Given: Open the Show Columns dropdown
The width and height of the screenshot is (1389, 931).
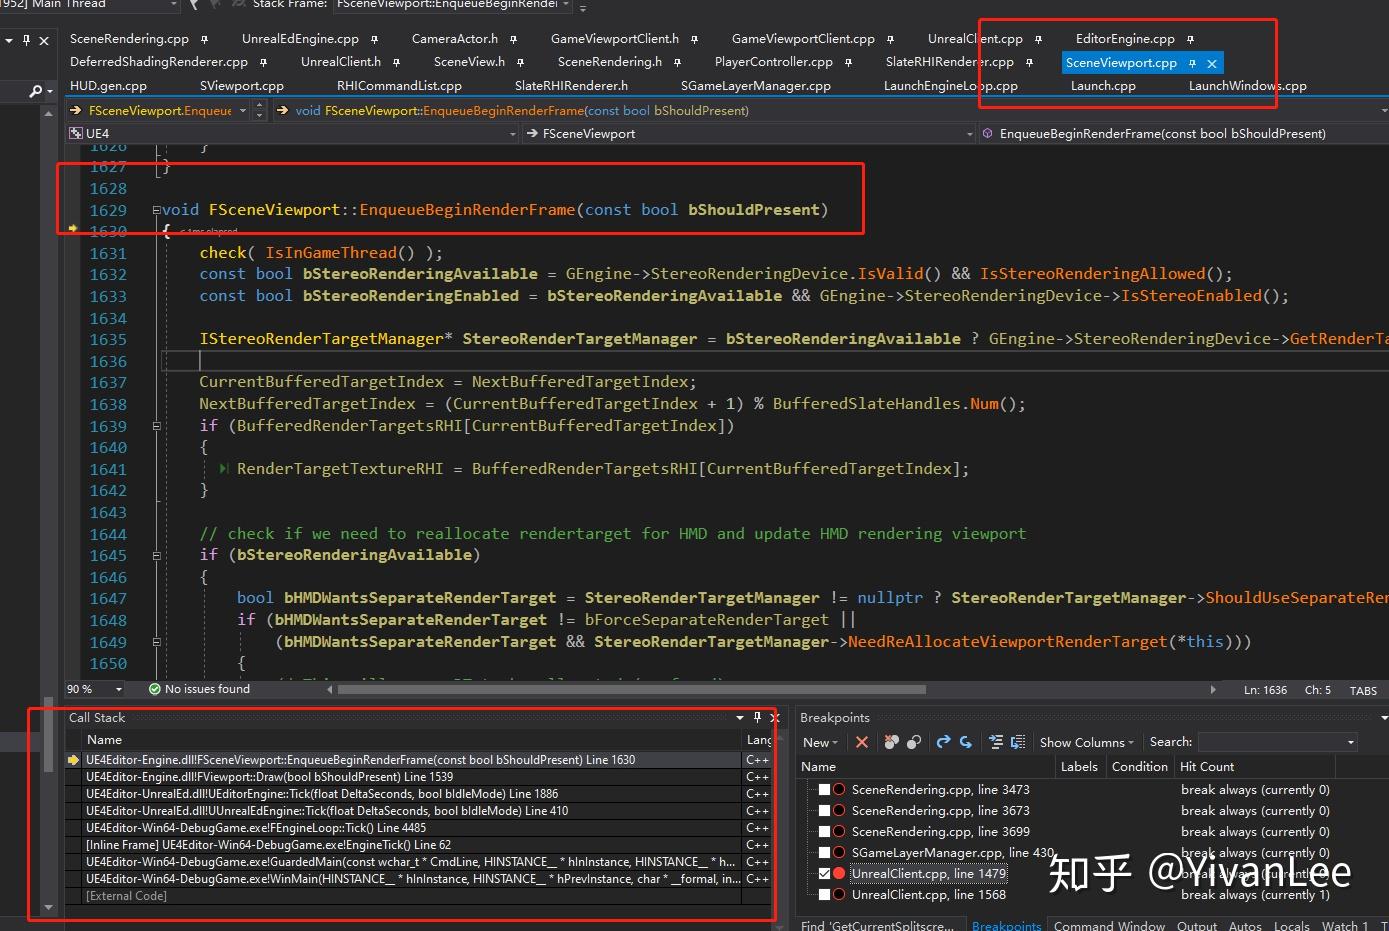Looking at the screenshot, I should [1086, 742].
